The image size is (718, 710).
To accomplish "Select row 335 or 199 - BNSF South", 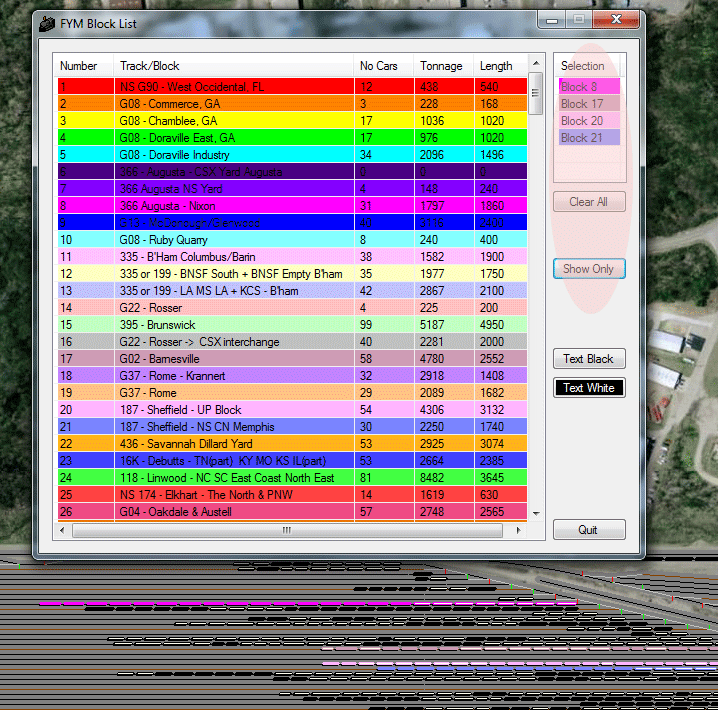I will (292, 274).
